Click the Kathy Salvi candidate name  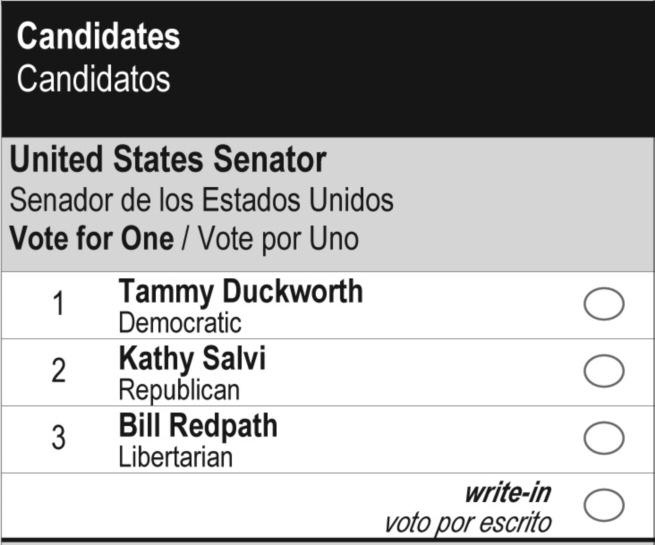(x=192, y=359)
